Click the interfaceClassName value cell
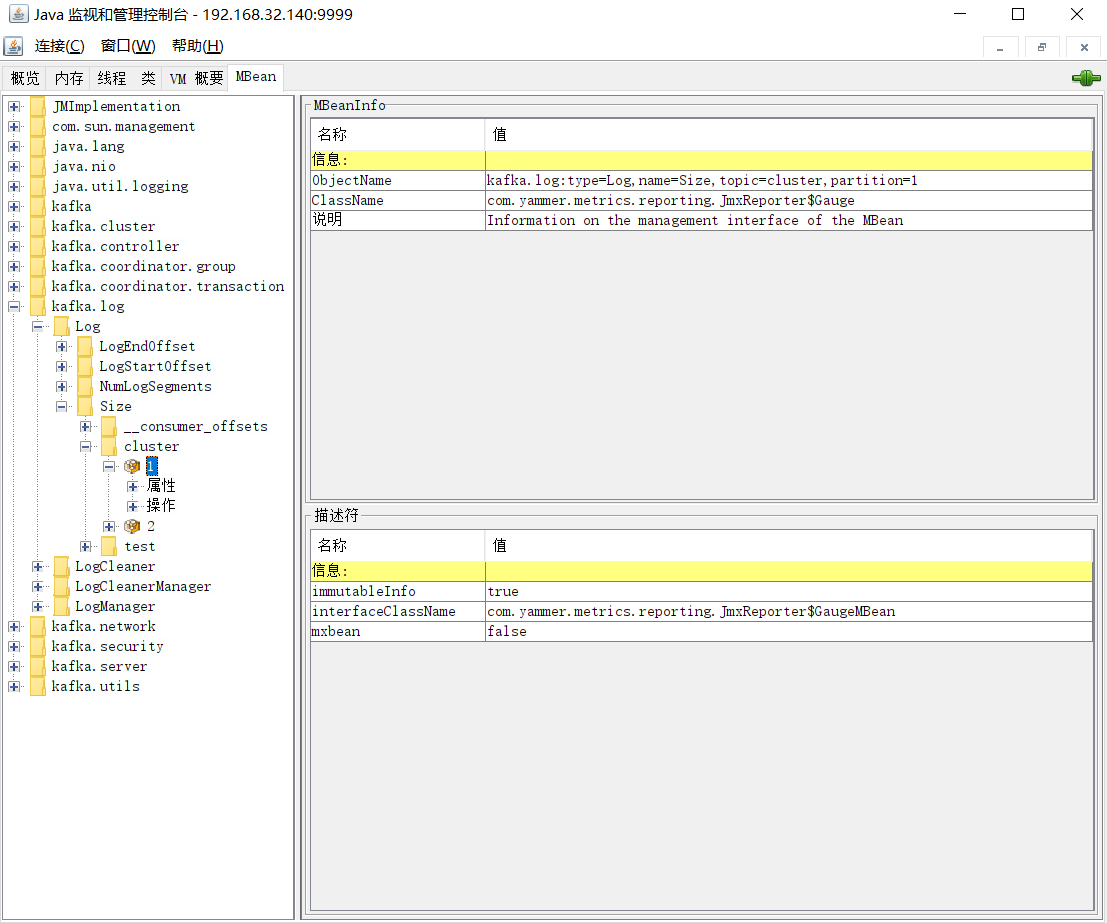This screenshot has width=1107, height=923. pyautogui.click(x=789, y=612)
